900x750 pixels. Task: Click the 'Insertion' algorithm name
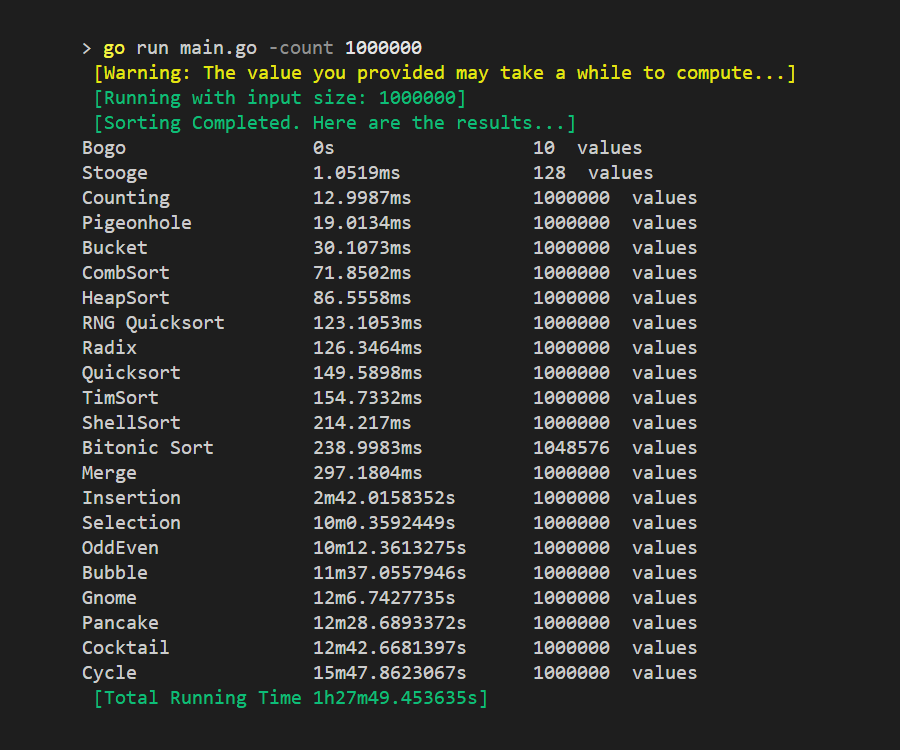click(x=131, y=498)
